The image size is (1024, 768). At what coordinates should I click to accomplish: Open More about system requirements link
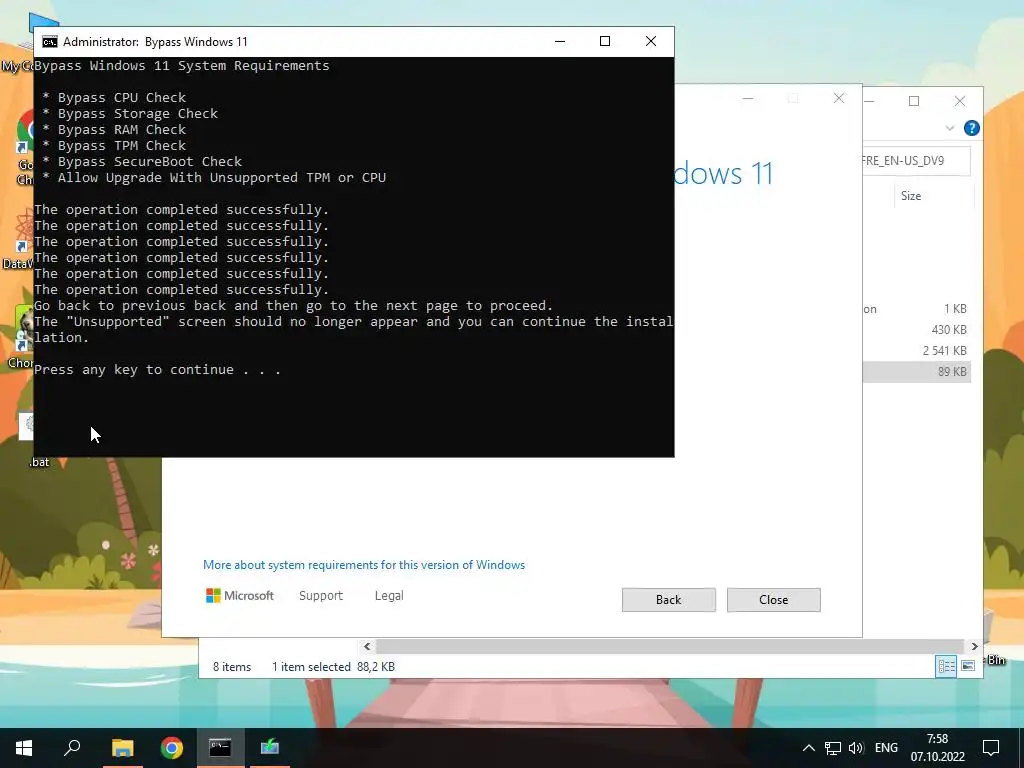tap(364, 565)
